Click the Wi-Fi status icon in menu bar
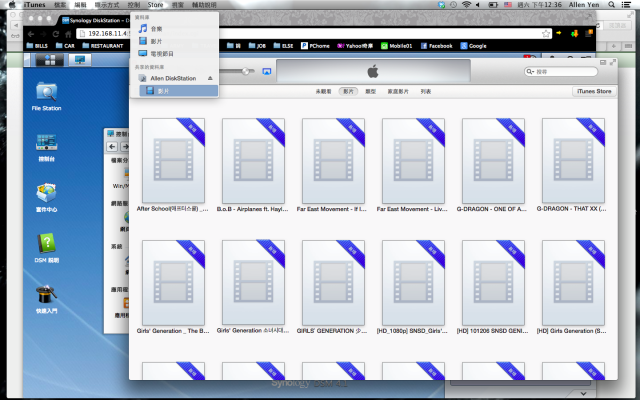This screenshot has width=640, height=400. coord(466,4)
